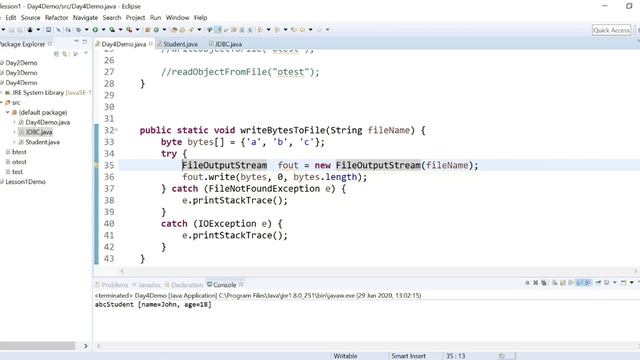
Task: Open the Window menu
Action: (178, 18)
